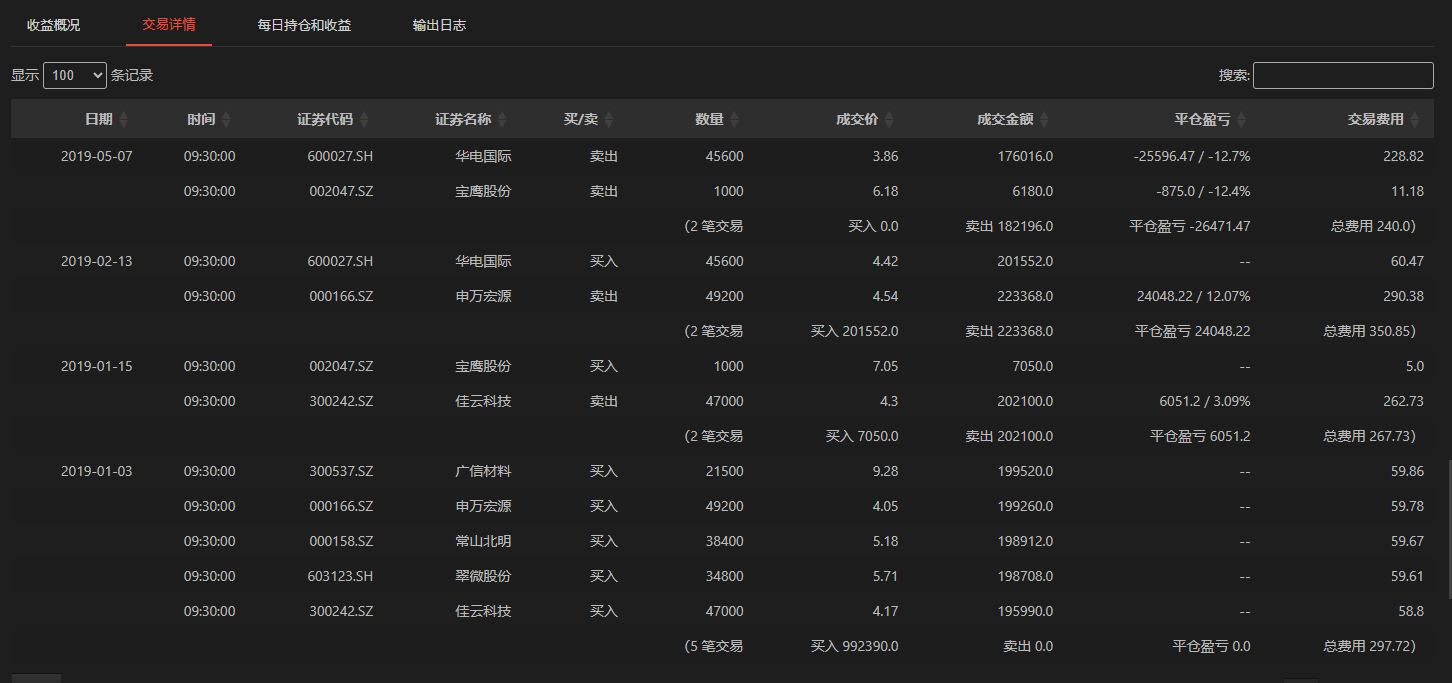Click sort icon beside 成交金额 header
1452x683 pixels.
(1044, 120)
